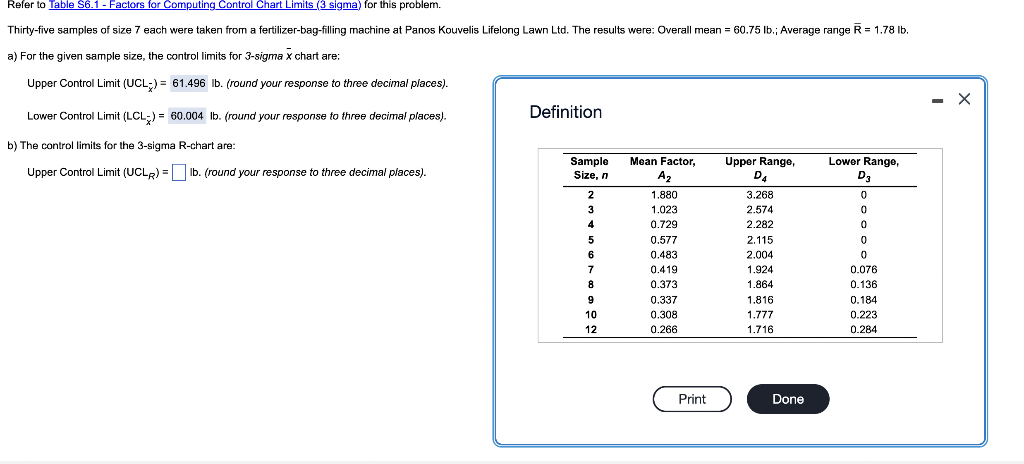Click the D4 value 1.864
1024x464 pixels.
coord(760,285)
